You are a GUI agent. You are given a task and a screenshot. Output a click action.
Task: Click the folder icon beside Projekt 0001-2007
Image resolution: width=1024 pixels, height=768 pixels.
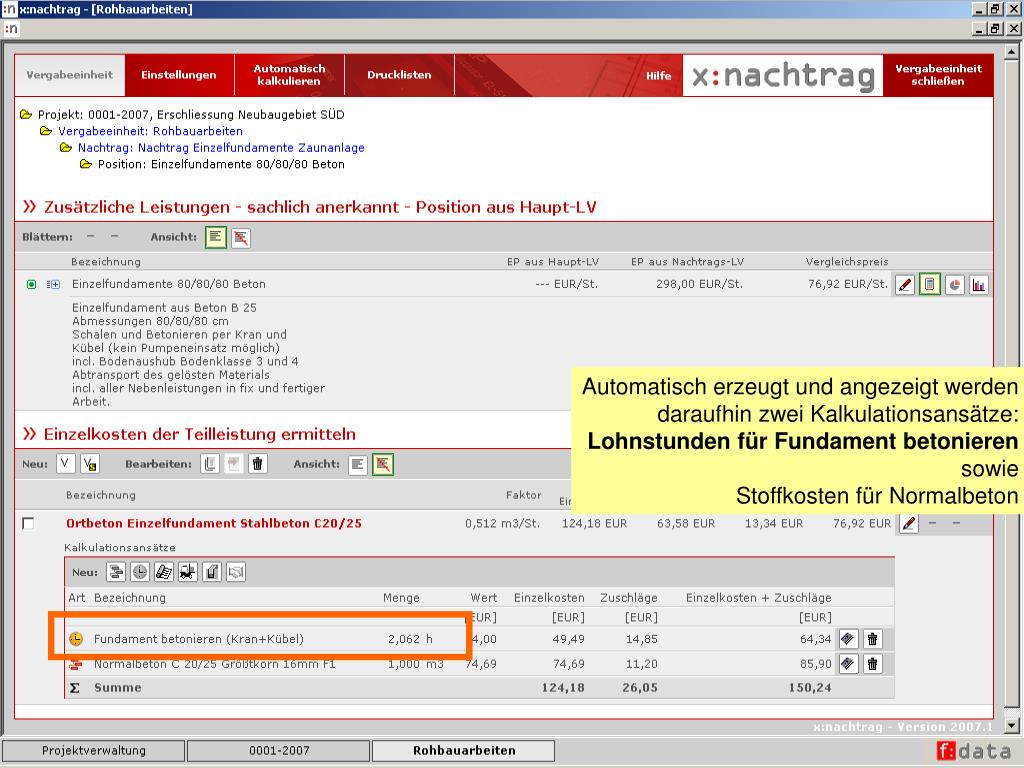26,114
